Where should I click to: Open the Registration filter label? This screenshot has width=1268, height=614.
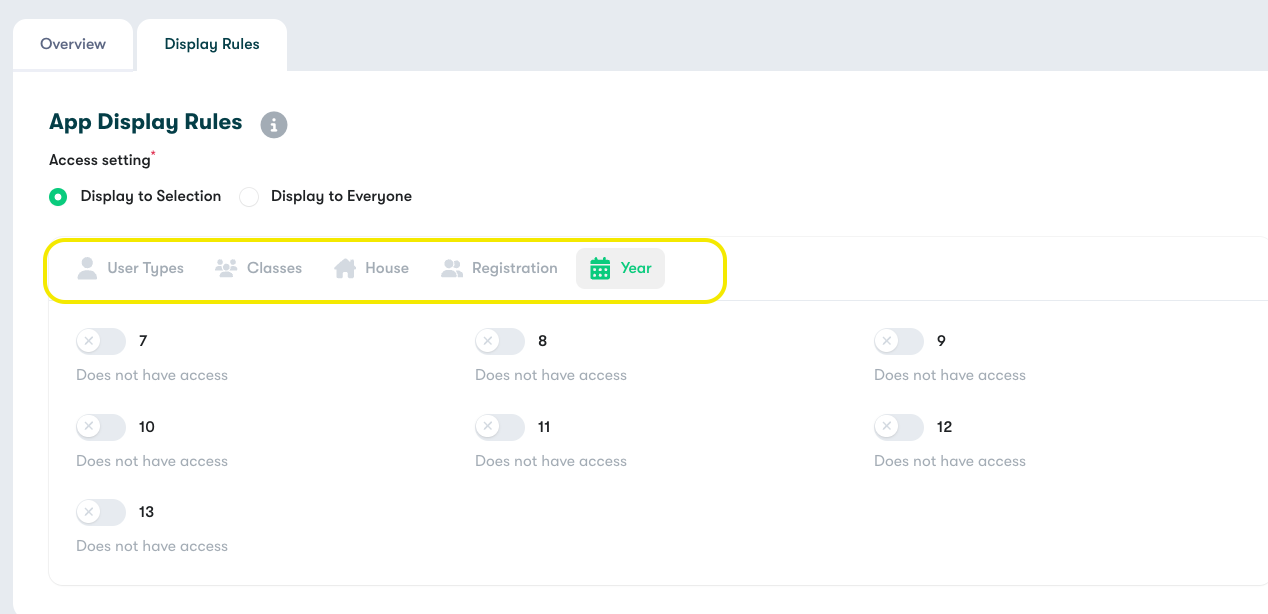514,268
